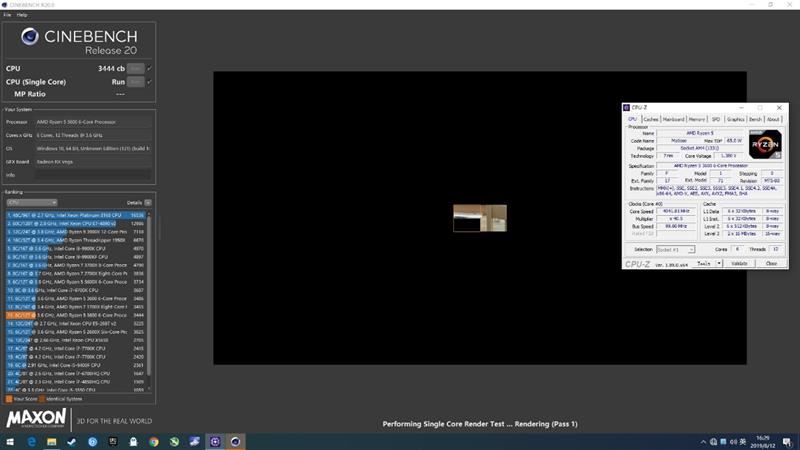Image resolution: width=800 pixels, height=450 pixels.
Task: Select the Core i5-9400F ranking row
Action: (x=76, y=365)
